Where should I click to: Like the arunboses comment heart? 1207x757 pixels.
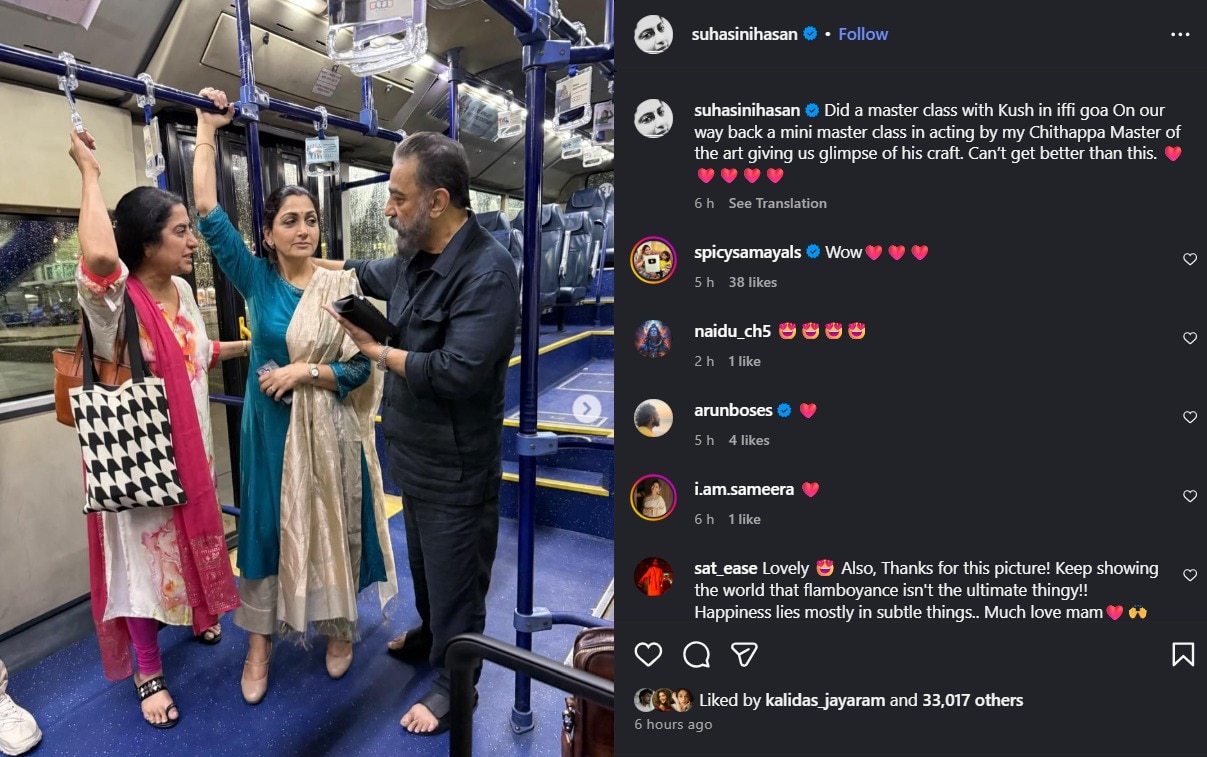pos(1190,417)
